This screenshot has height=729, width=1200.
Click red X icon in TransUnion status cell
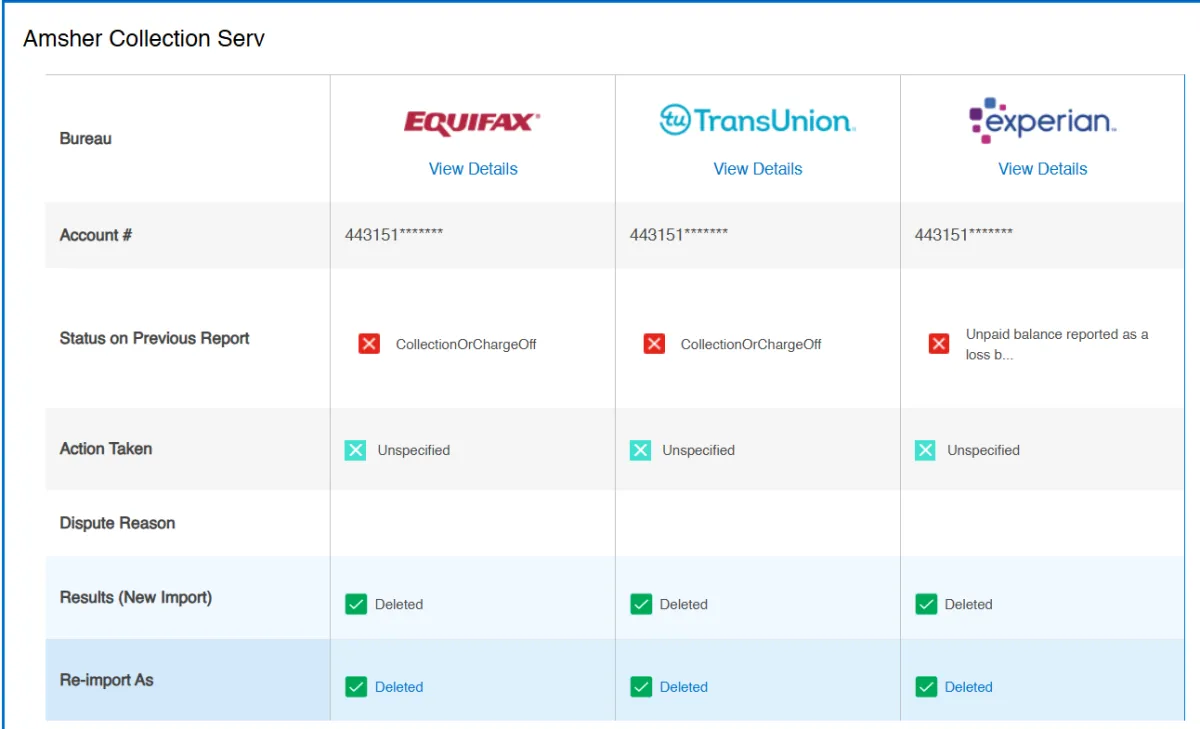[x=654, y=344]
